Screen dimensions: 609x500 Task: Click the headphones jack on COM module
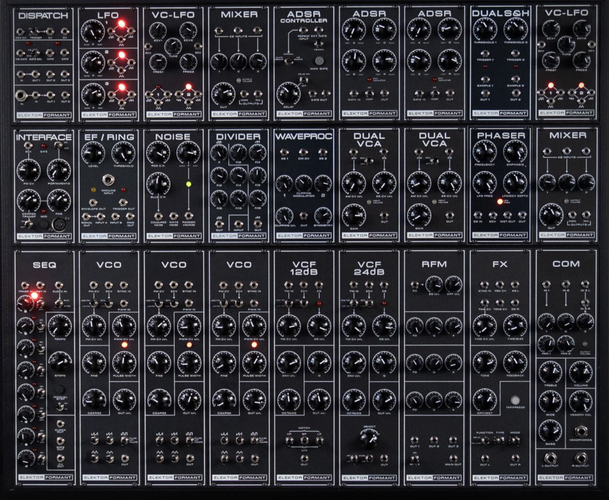pos(581,431)
